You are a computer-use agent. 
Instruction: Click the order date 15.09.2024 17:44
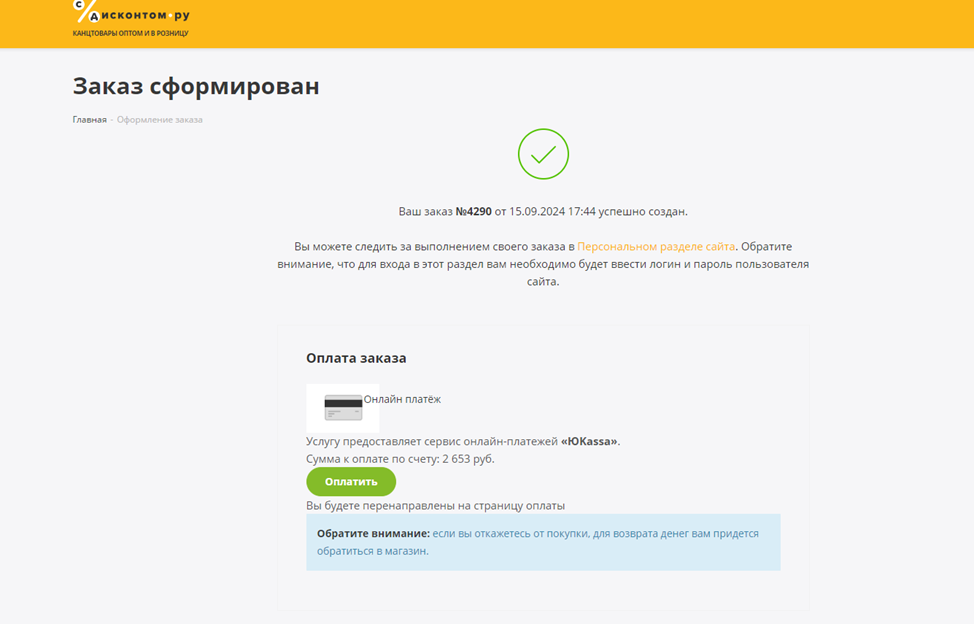tap(552, 212)
